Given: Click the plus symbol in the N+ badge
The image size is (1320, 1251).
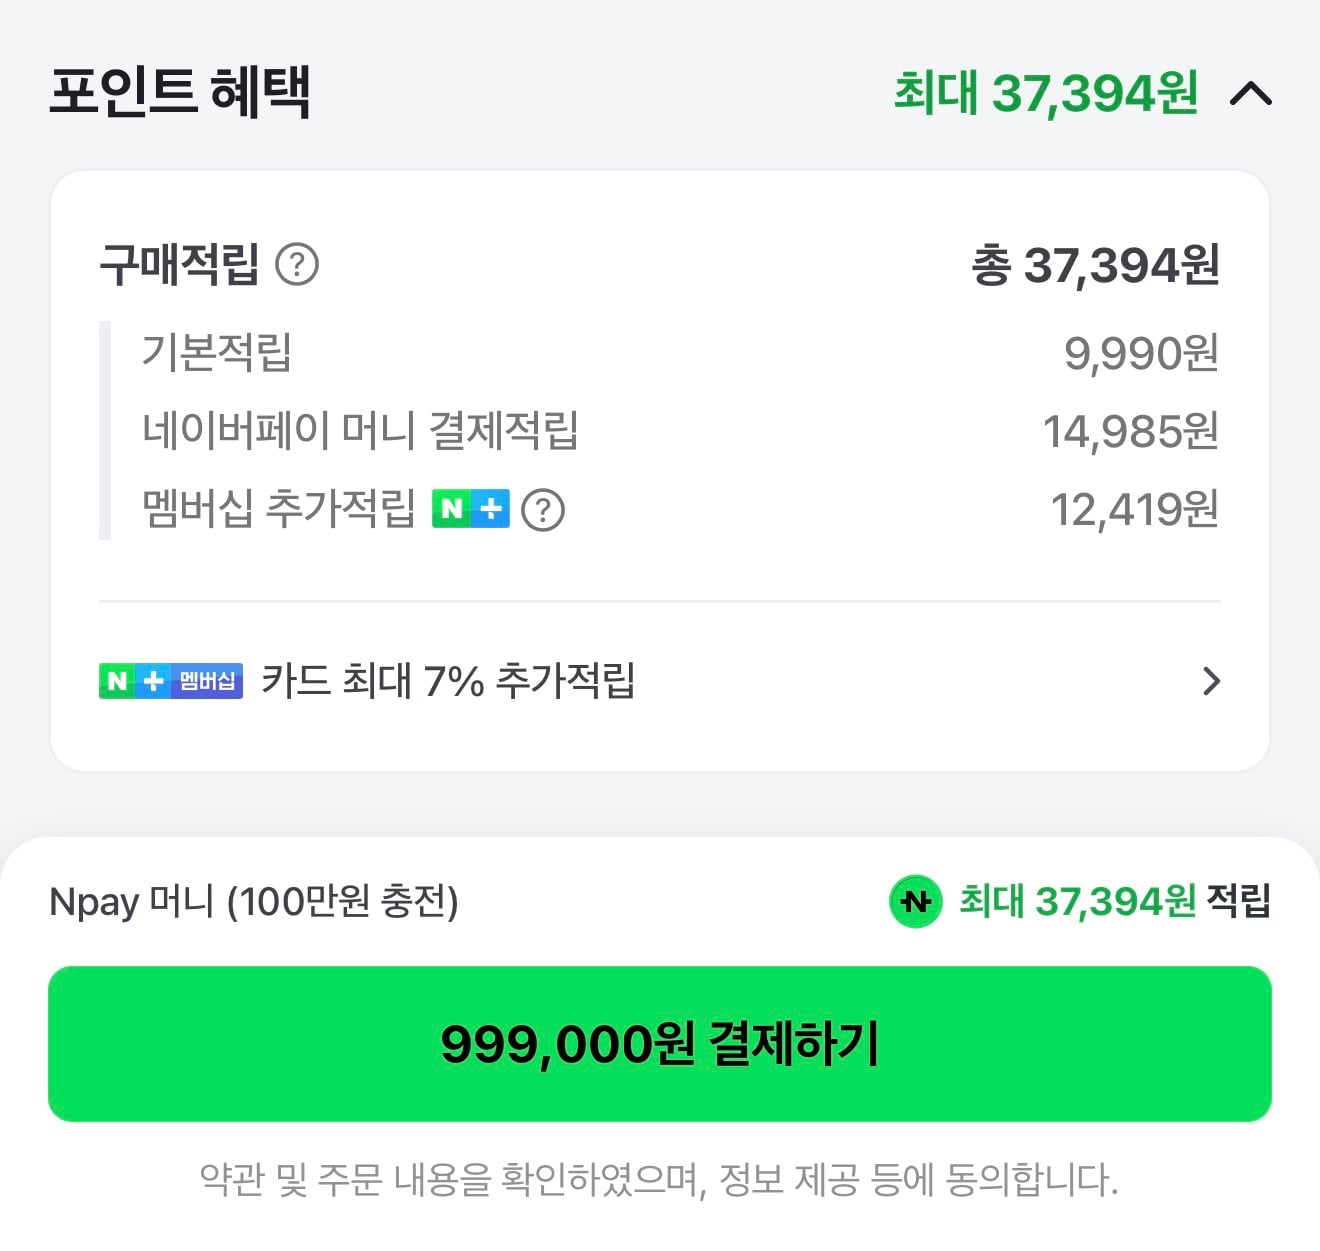Looking at the screenshot, I should 489,510.
